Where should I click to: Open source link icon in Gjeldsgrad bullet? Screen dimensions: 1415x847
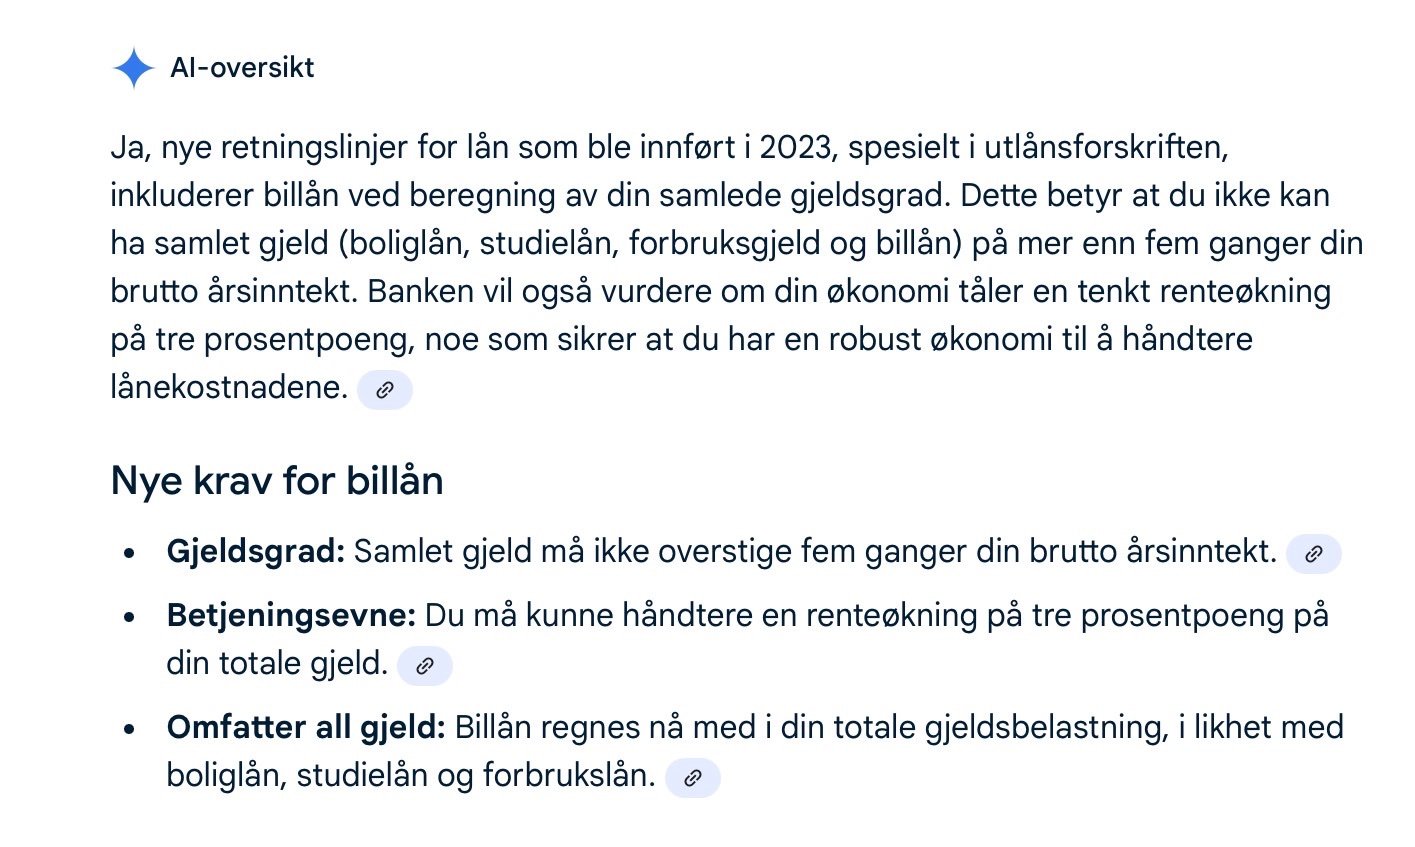pos(1313,553)
